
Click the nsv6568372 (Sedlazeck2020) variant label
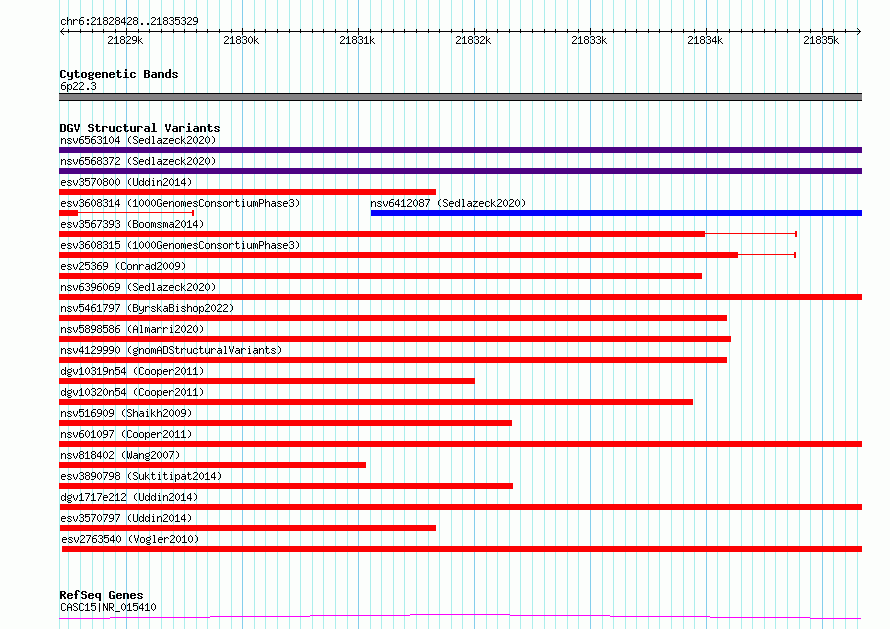click(138, 161)
